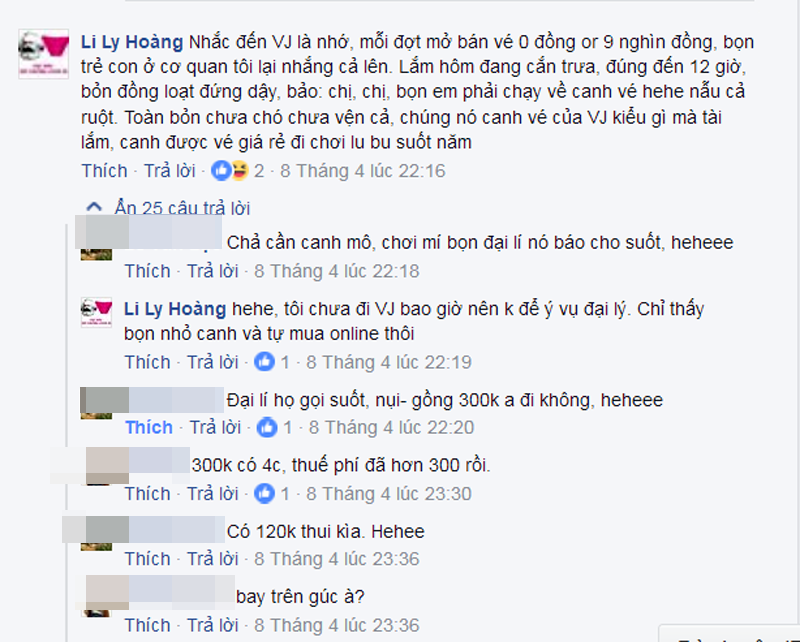View reactions via like icon on main comment

click(x=221, y=170)
